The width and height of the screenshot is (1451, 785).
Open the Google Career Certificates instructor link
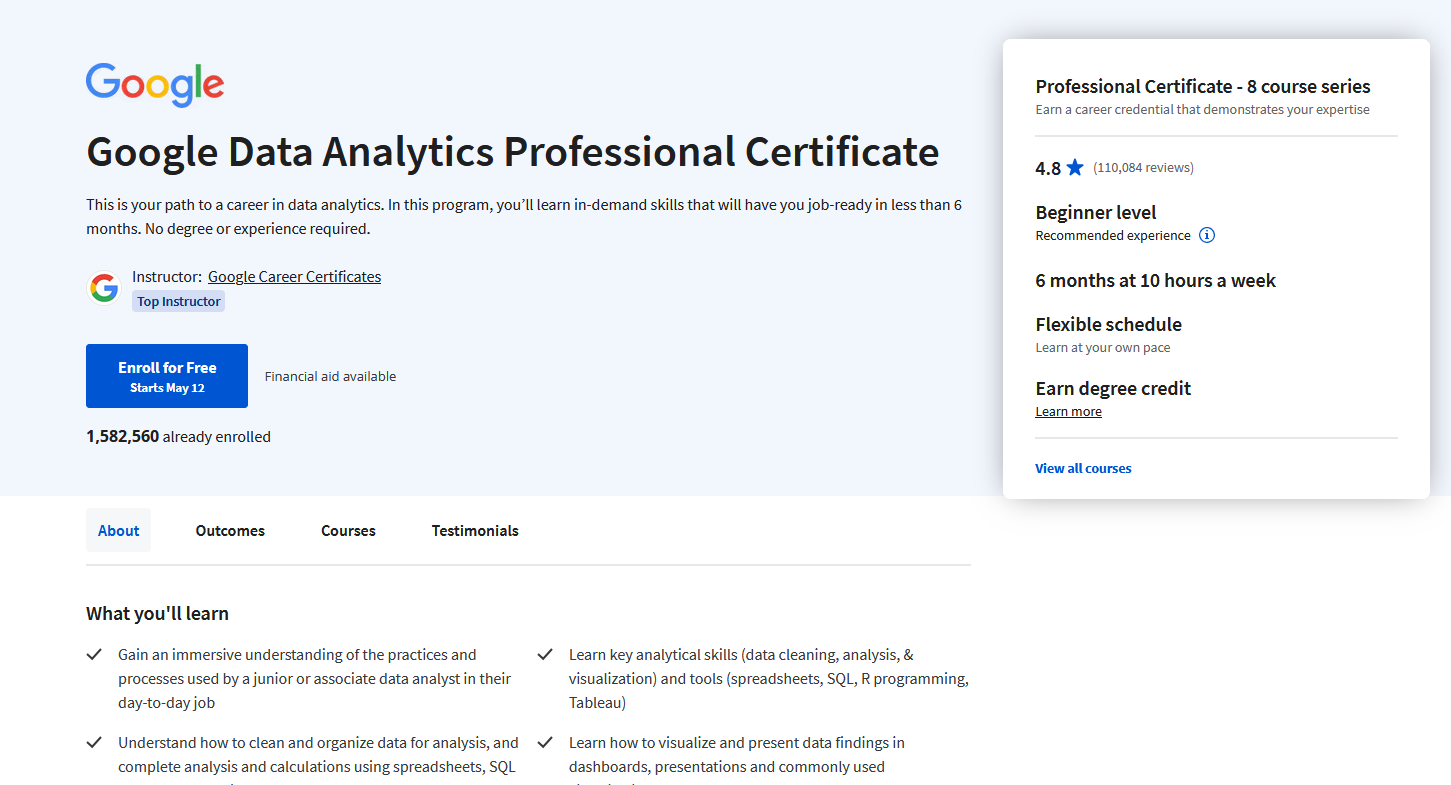coord(294,277)
